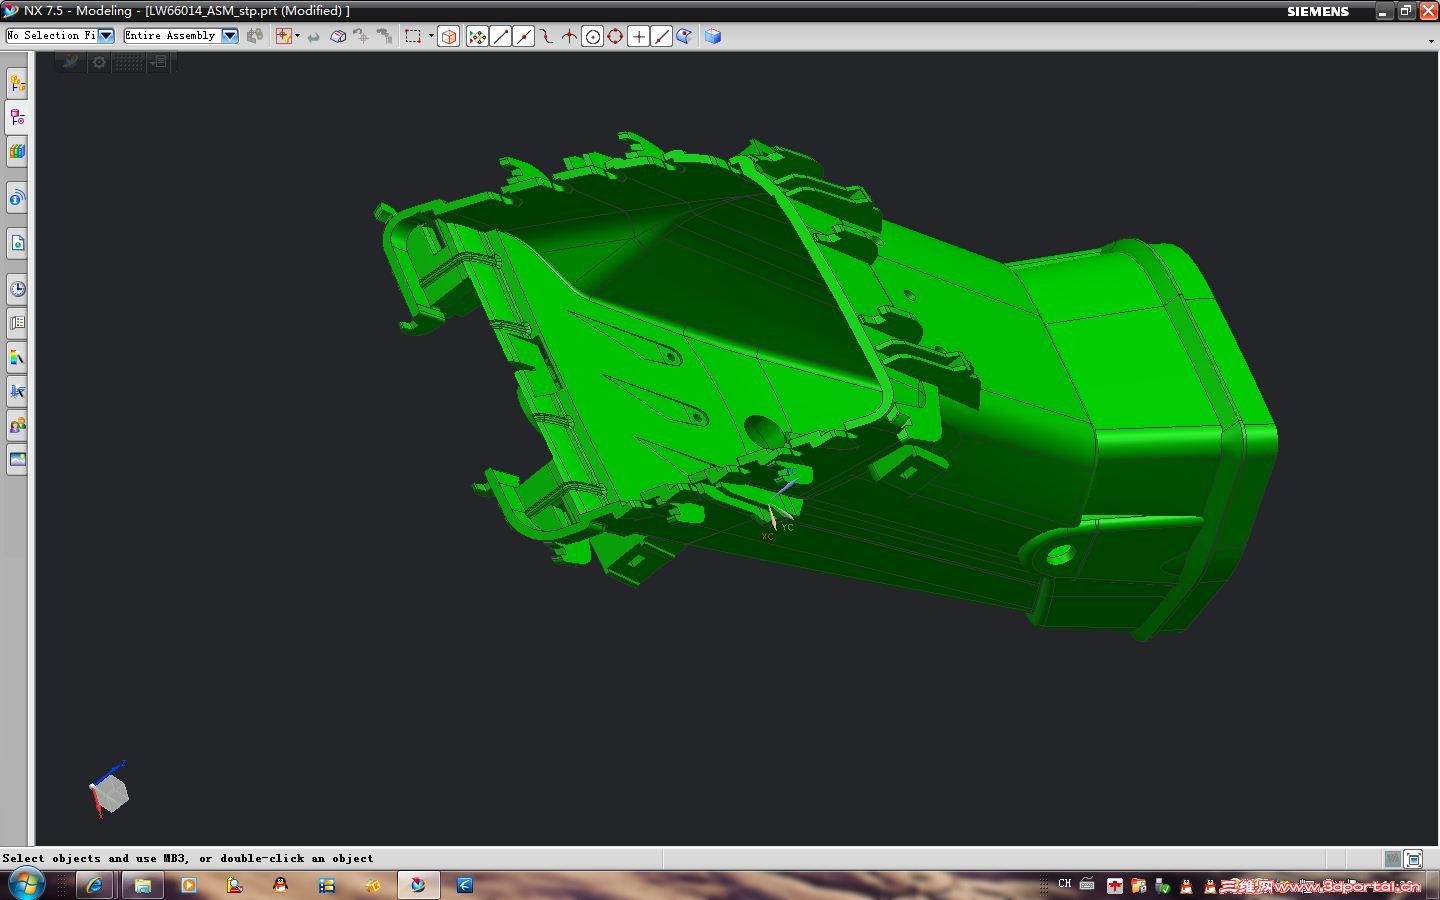
Task: Switch to the NX taskbar button
Action: 419,885
